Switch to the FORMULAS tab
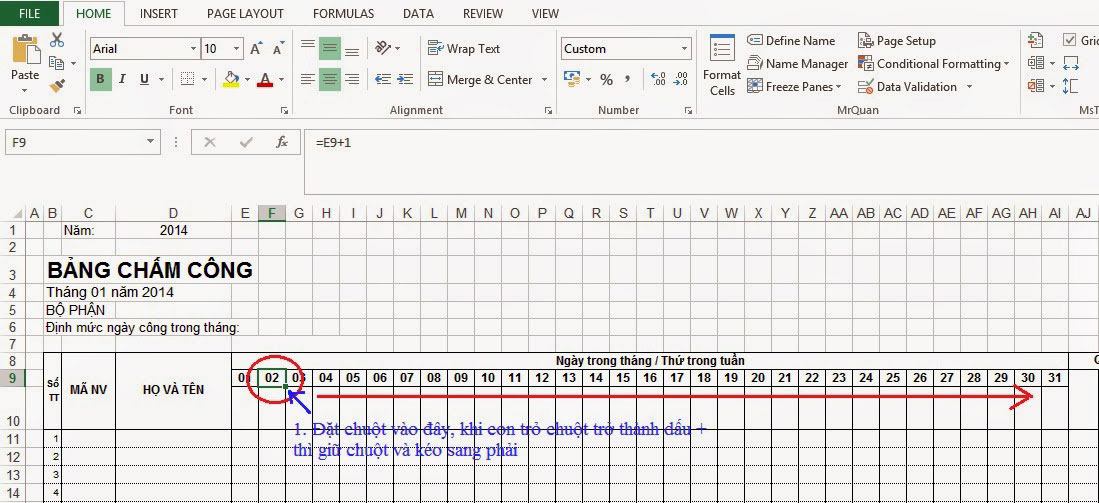 343,13
